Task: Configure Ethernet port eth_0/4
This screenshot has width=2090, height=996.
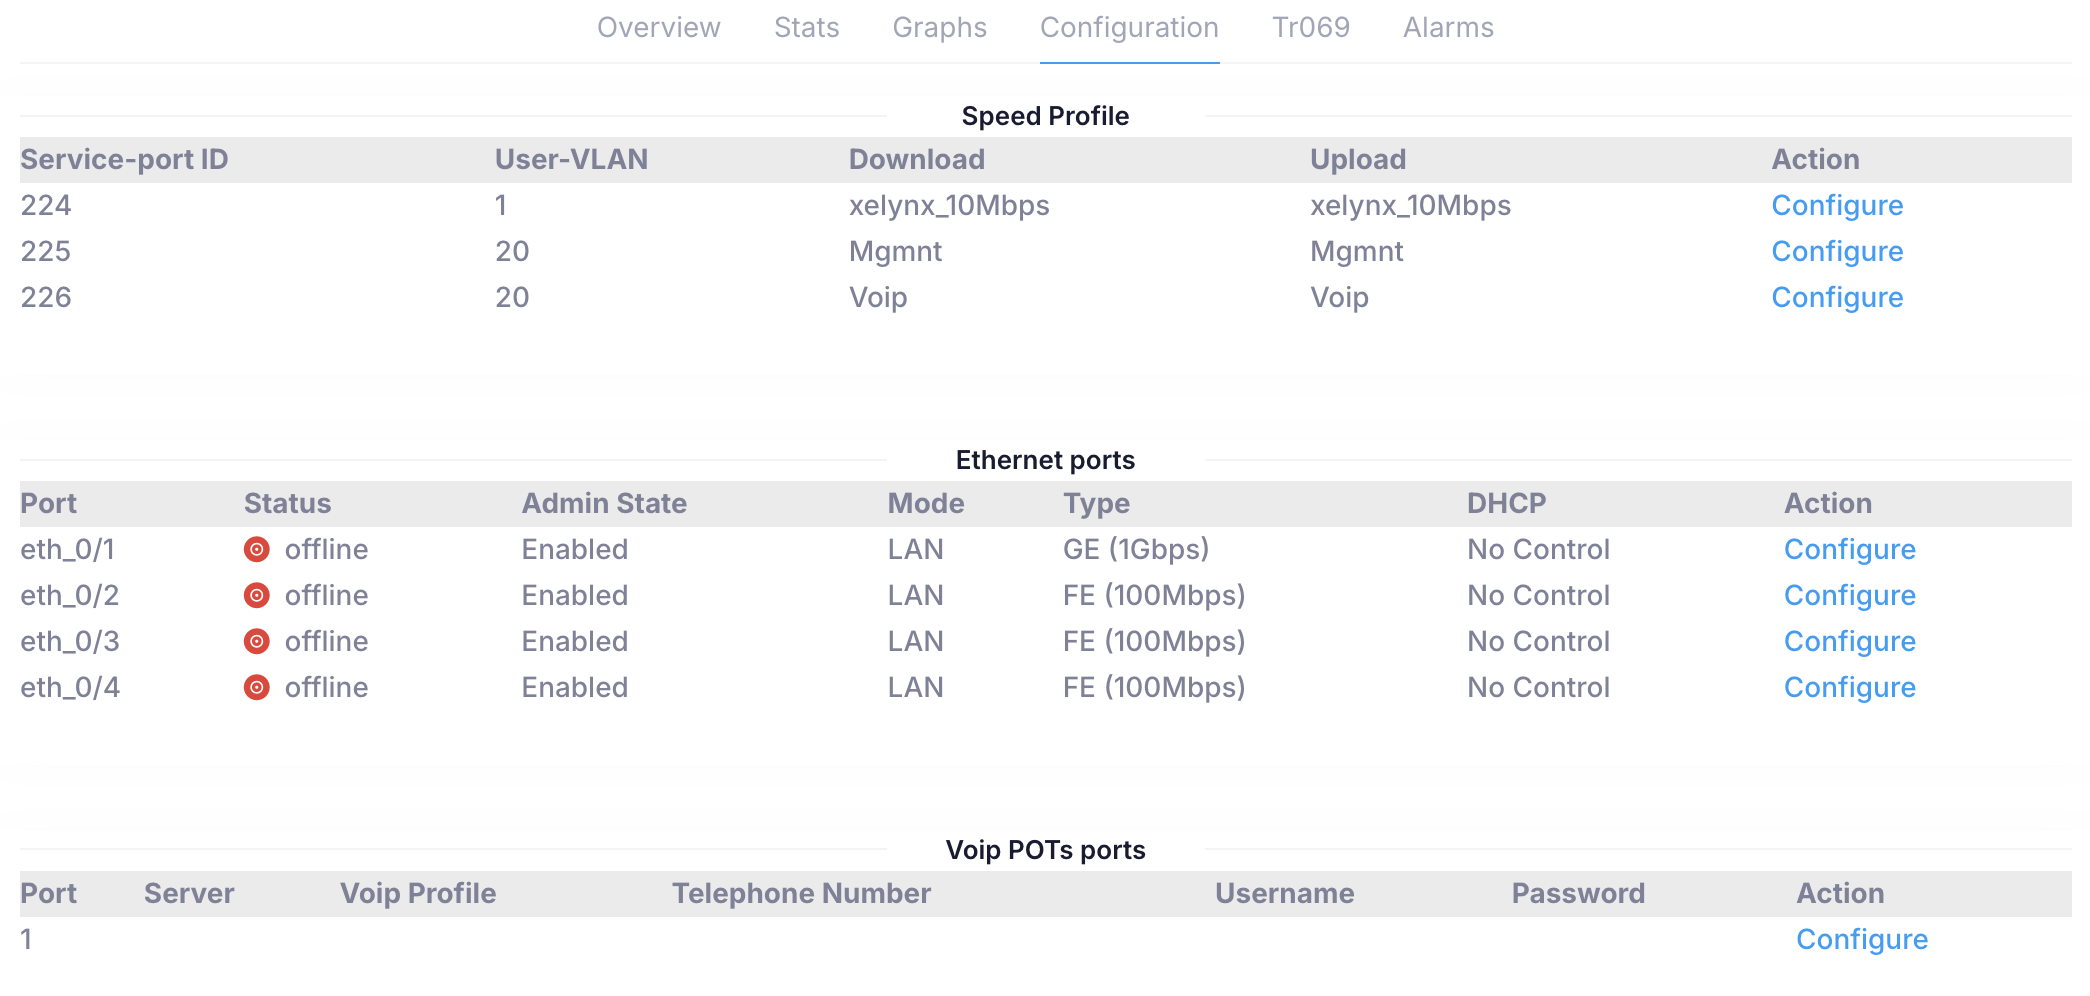Action: [1849, 687]
